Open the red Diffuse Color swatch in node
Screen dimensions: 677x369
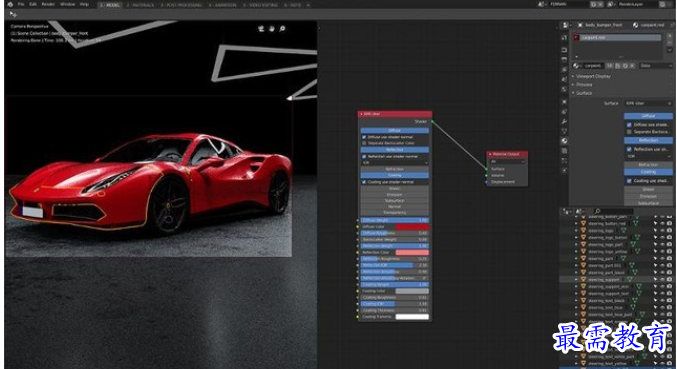pos(412,227)
